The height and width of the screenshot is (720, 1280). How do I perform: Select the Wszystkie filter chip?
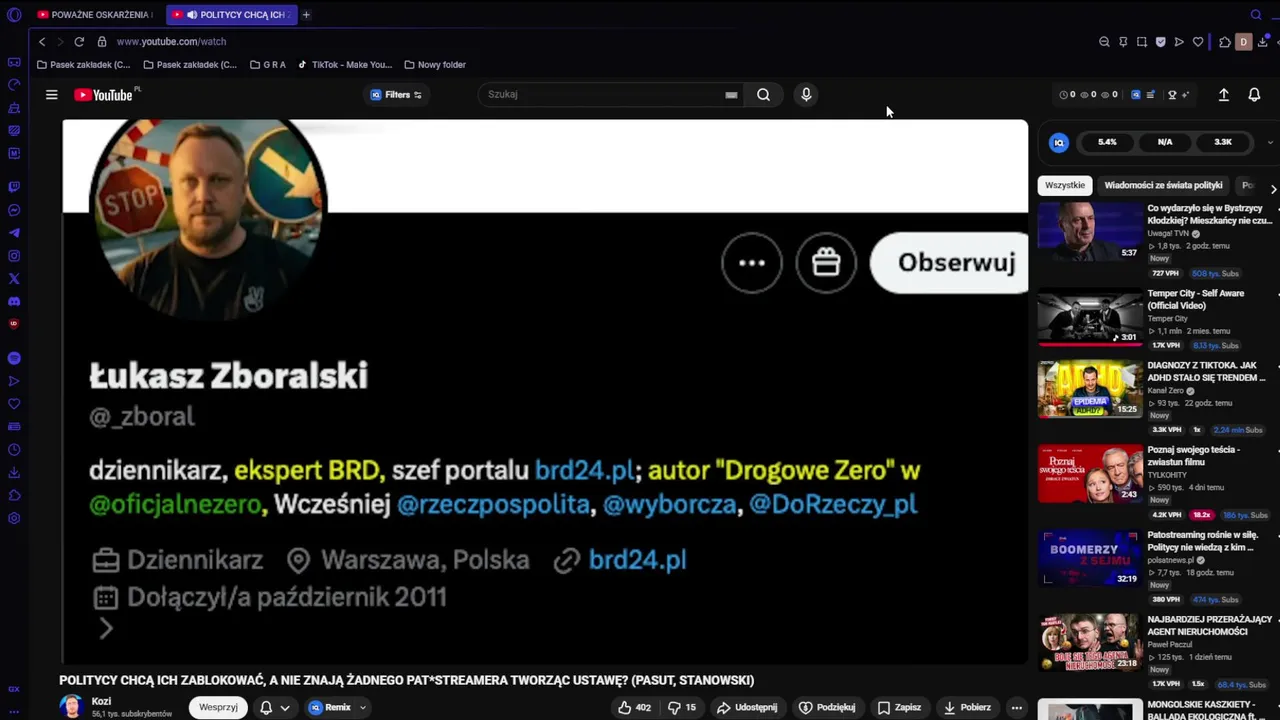[1065, 185]
